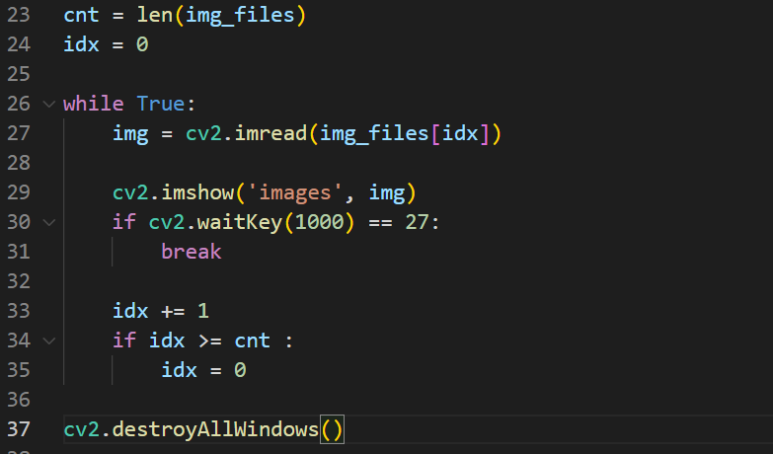Click 'idx = 0' on line 24
Viewport: 773px width, 454px height.
tap(106, 44)
